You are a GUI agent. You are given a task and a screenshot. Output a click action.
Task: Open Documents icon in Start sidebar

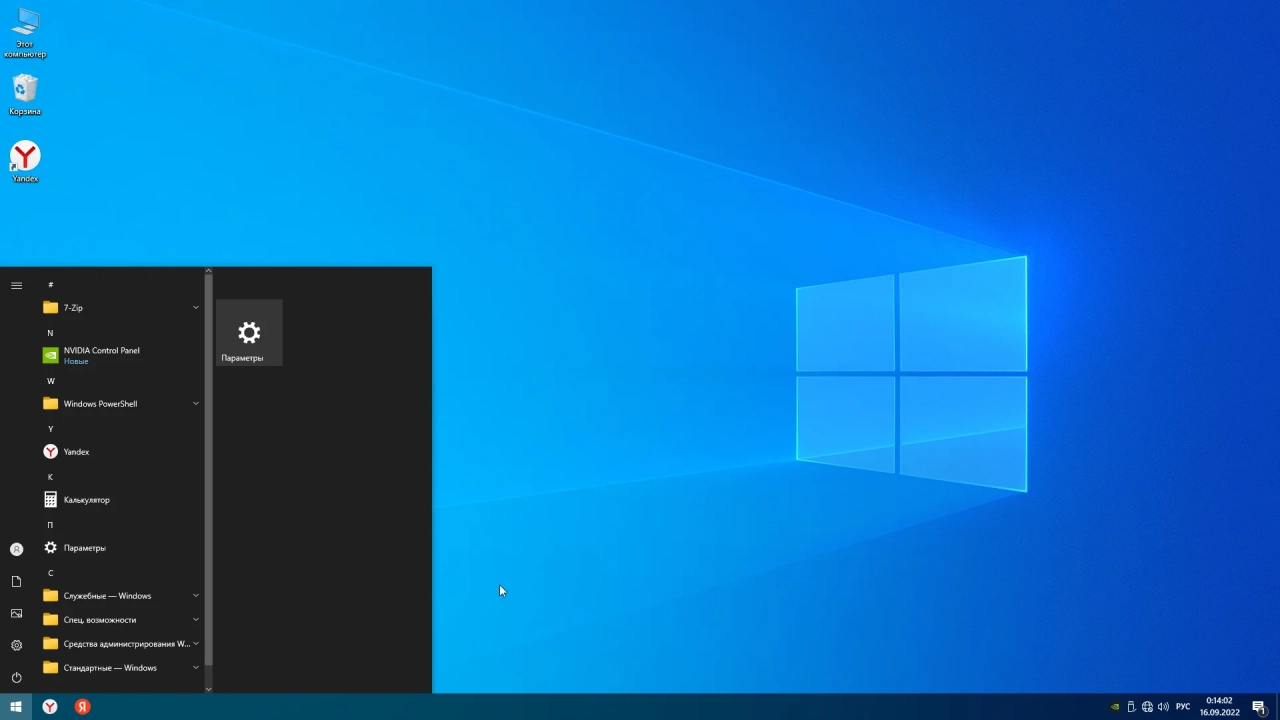pyautogui.click(x=16, y=581)
